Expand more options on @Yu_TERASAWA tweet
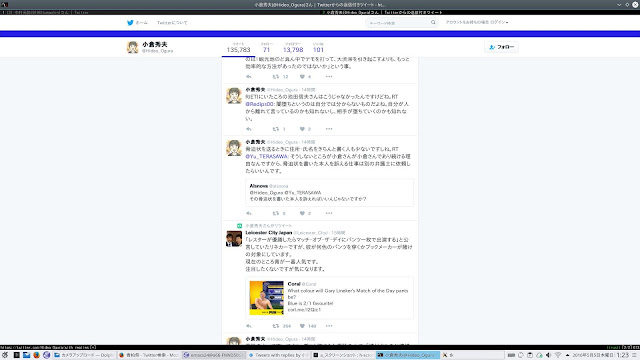Screen dimensions: 640x360 [x=329, y=213]
